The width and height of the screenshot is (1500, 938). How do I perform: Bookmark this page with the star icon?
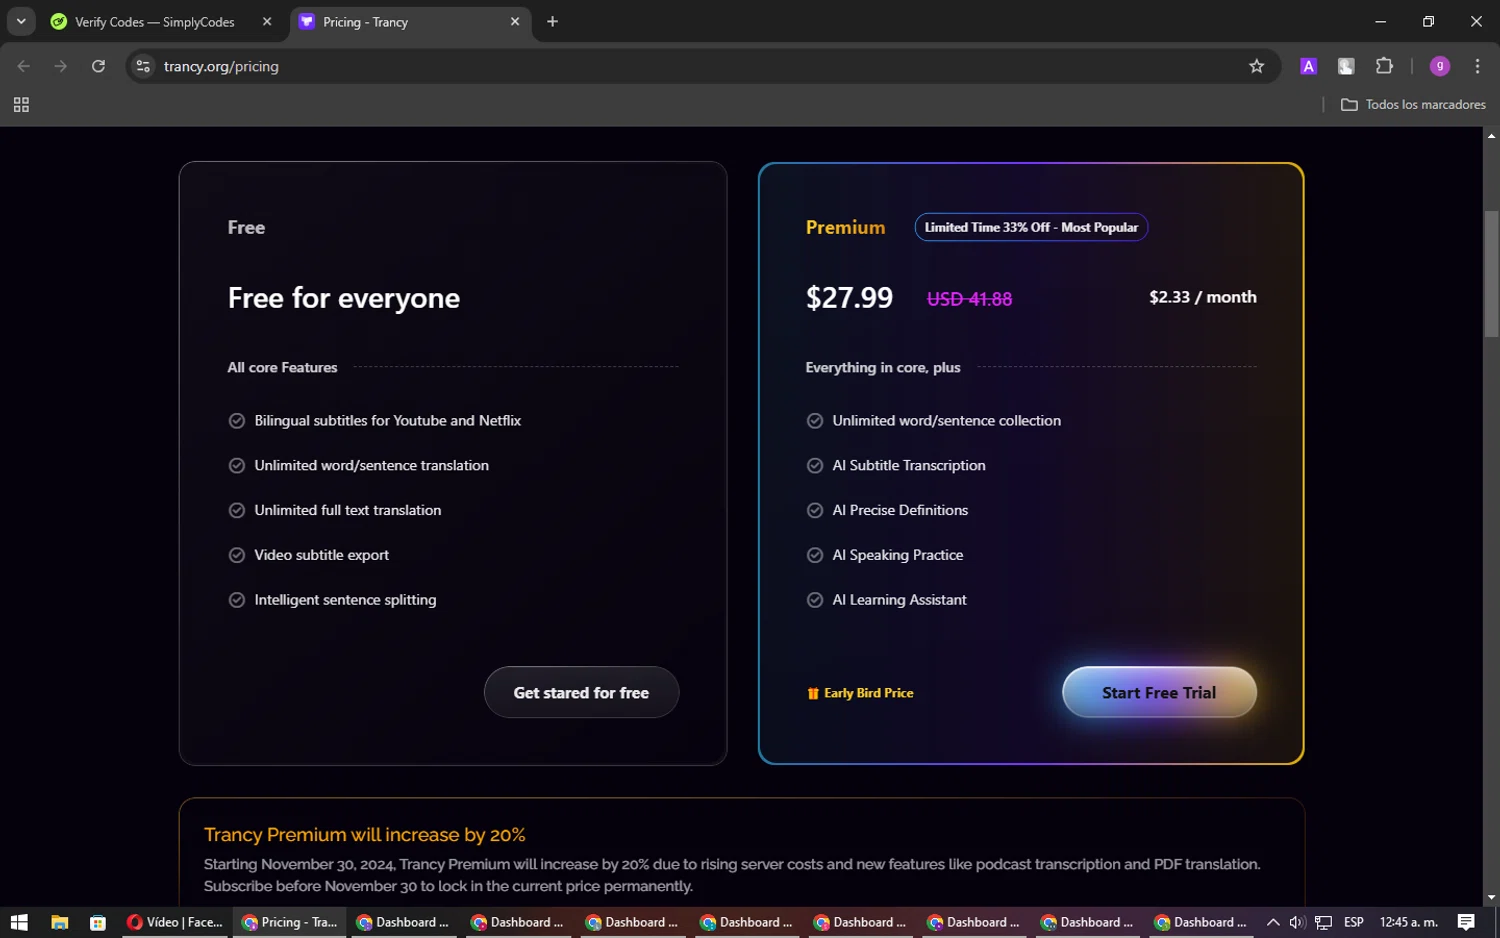1257,66
